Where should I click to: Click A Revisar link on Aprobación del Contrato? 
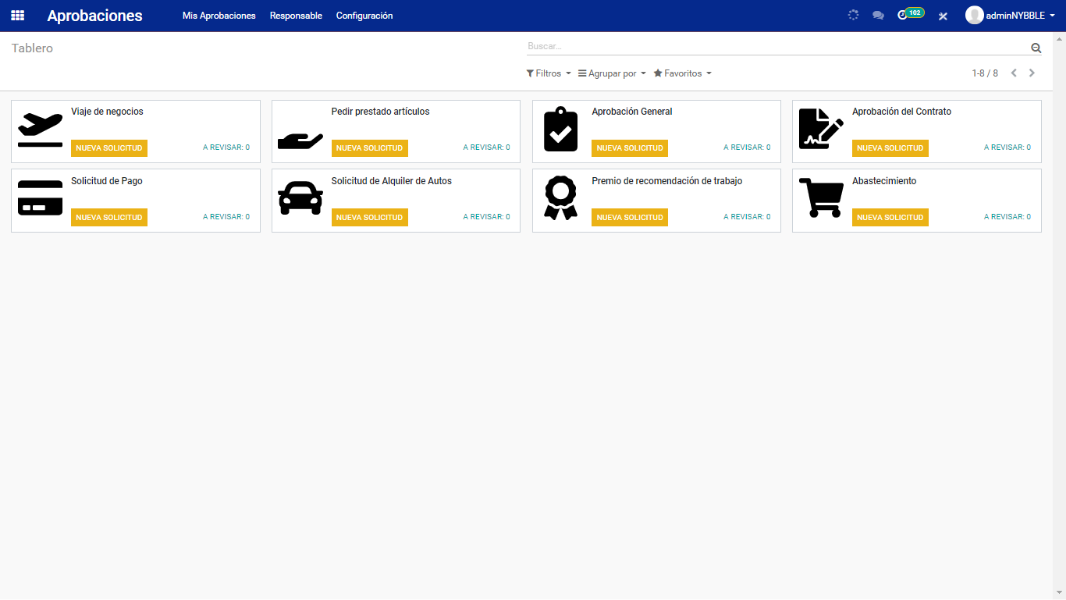coord(1007,148)
